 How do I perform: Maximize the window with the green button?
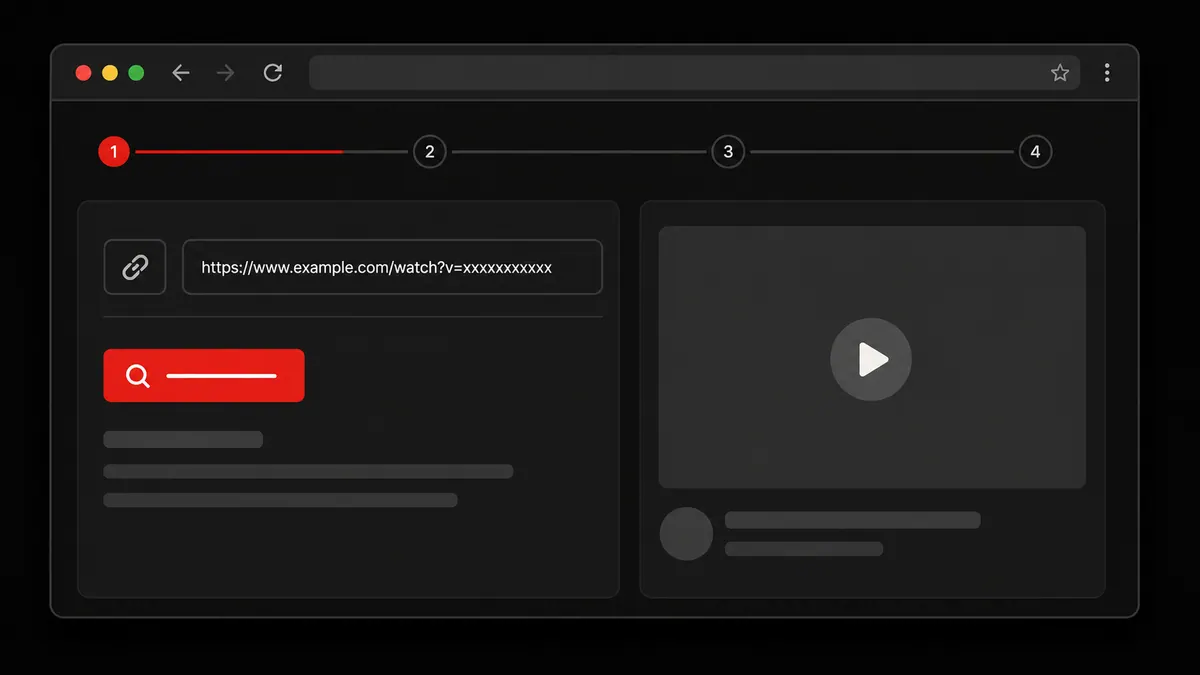click(136, 73)
